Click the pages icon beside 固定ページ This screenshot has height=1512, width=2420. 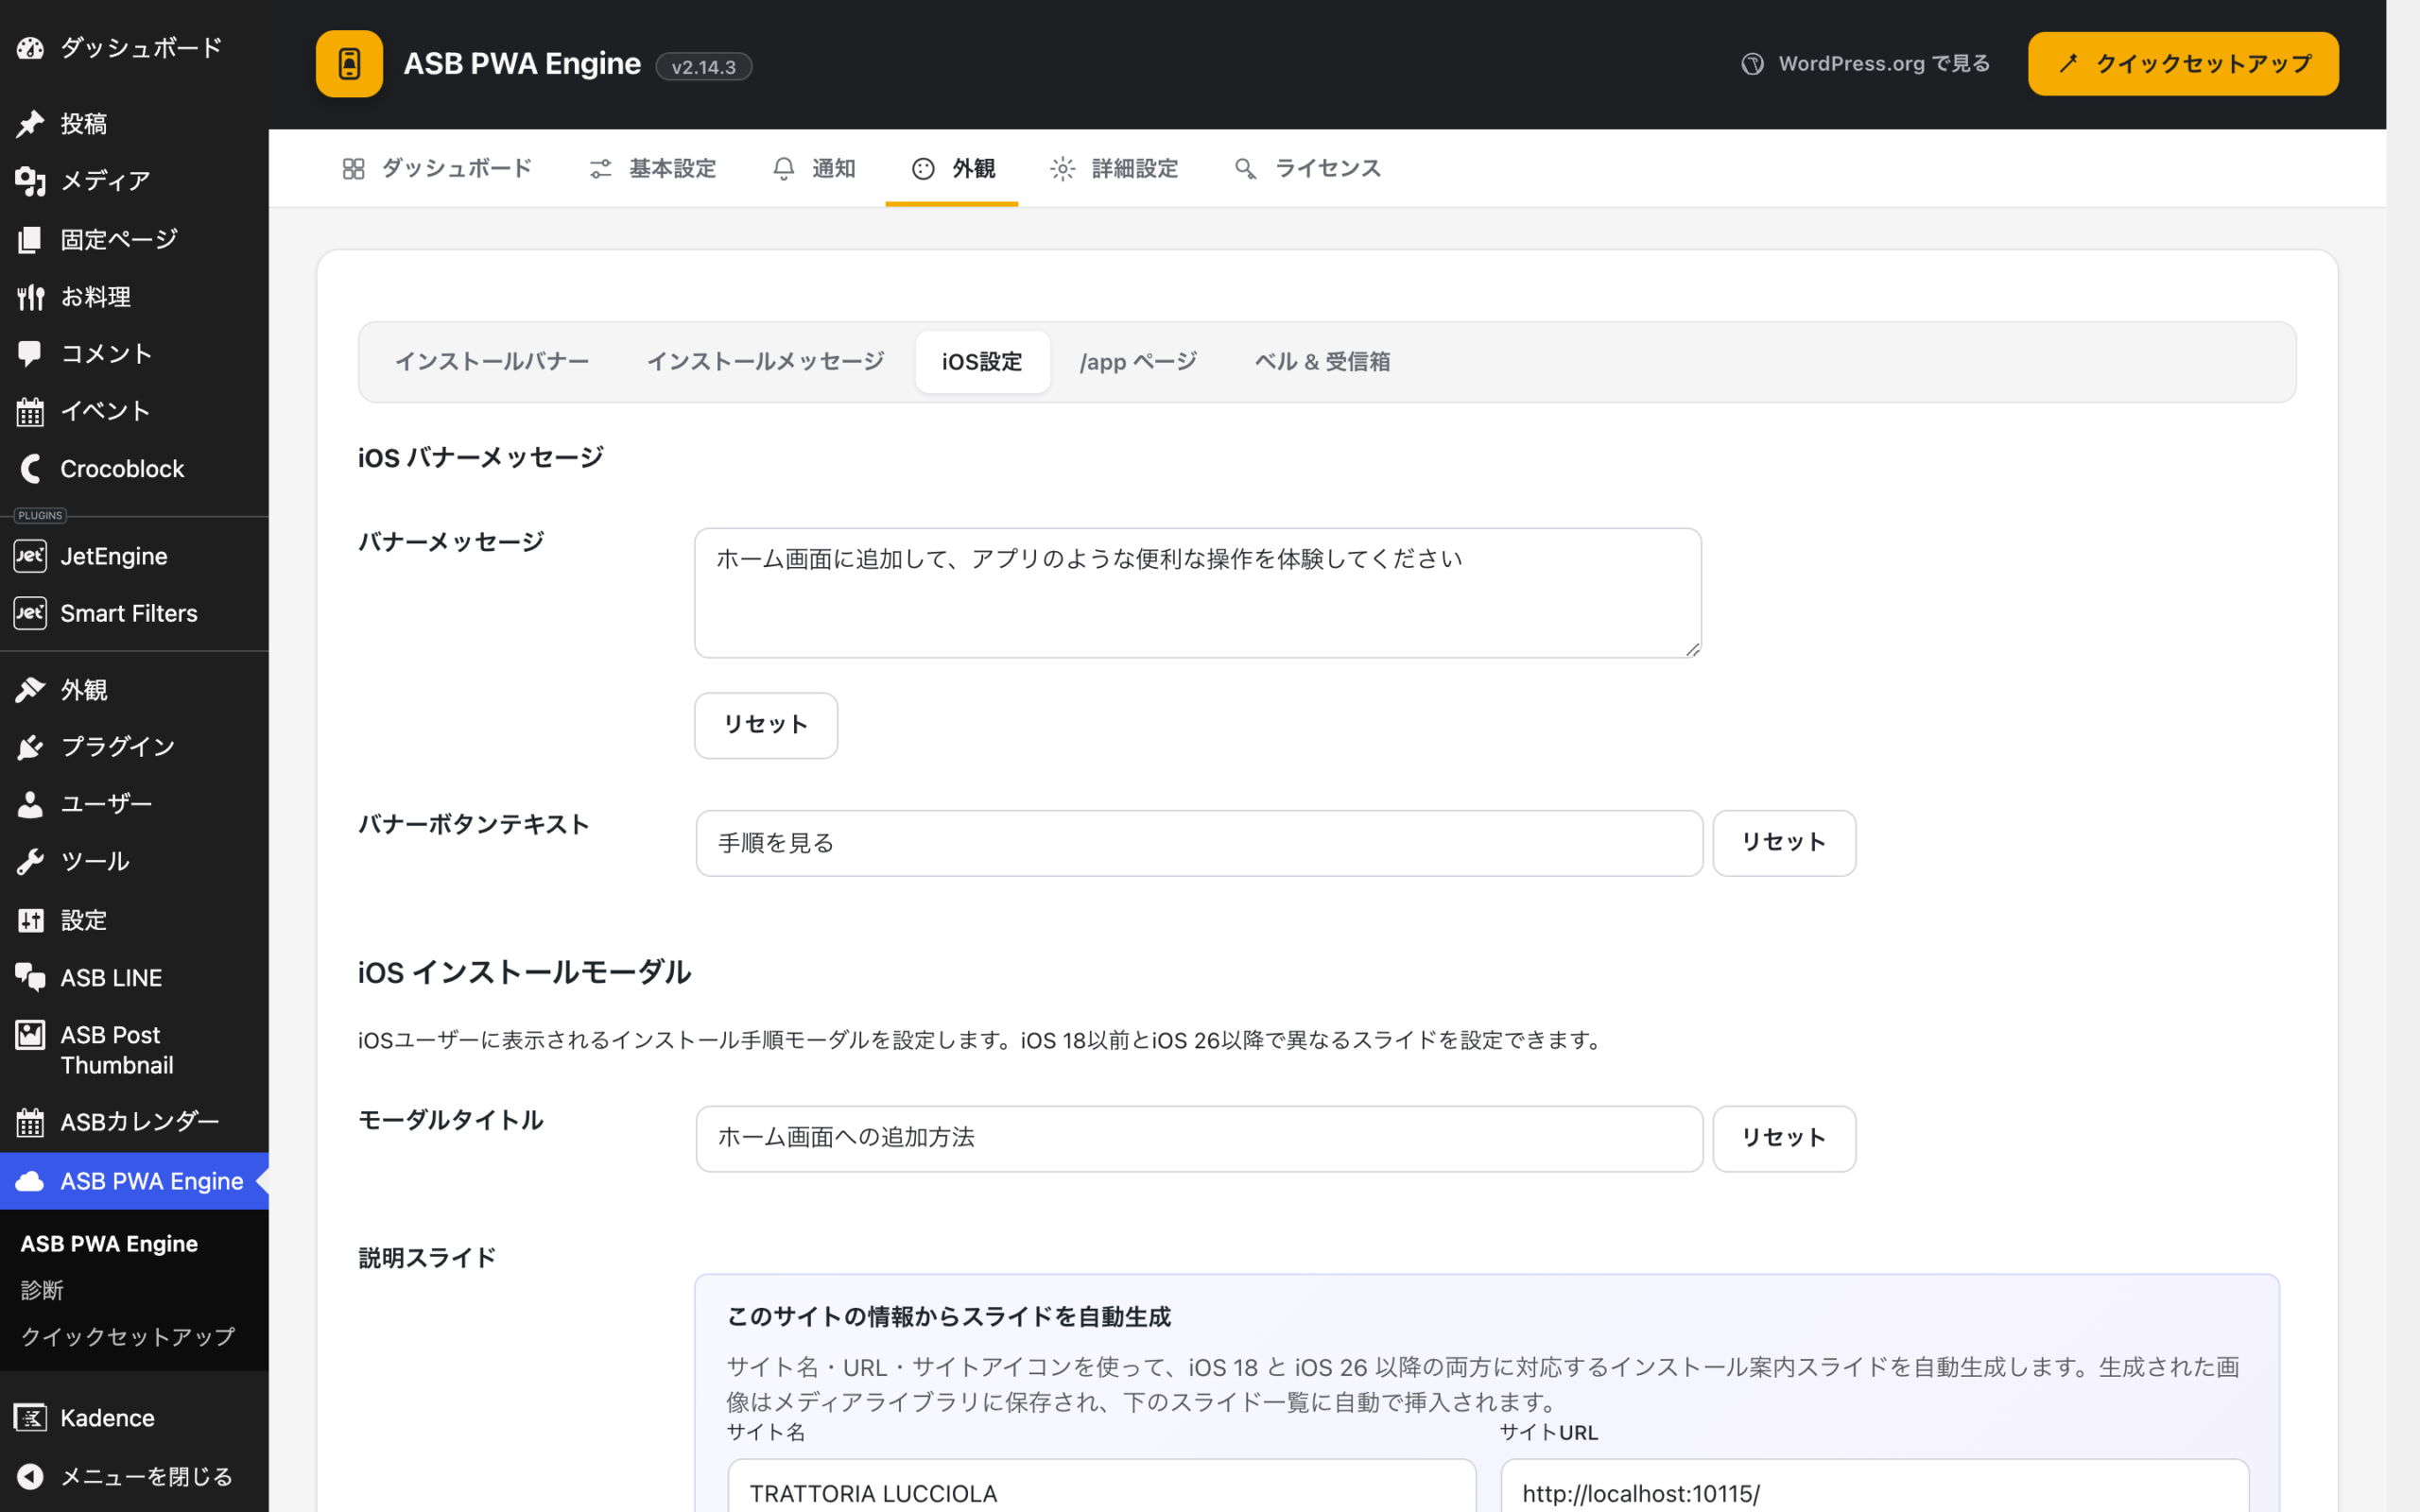click(30, 239)
